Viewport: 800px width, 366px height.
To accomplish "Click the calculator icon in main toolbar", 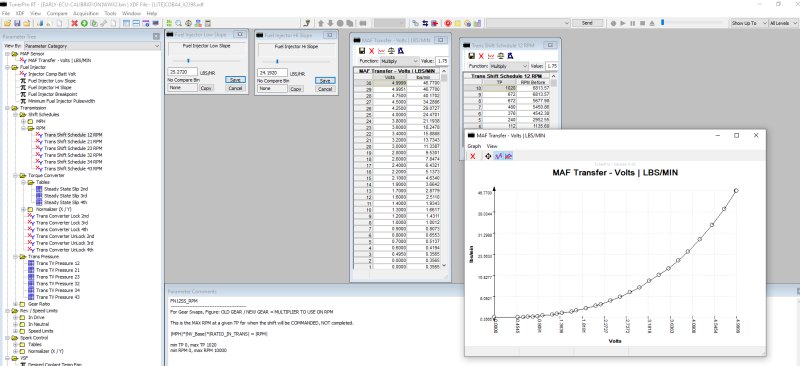I will pyautogui.click(x=208, y=23).
